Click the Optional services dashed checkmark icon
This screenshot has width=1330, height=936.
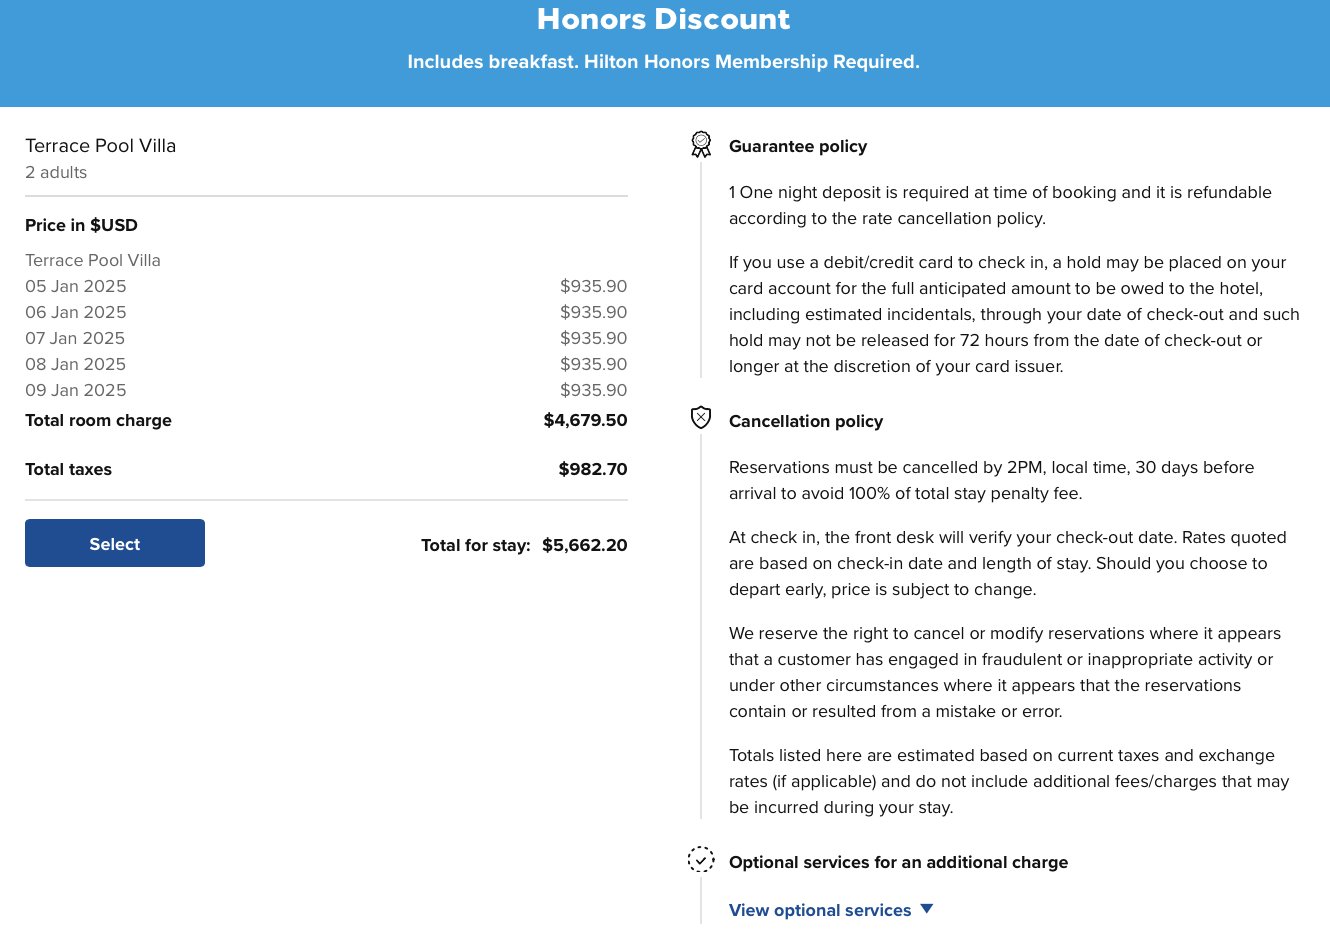(x=701, y=859)
